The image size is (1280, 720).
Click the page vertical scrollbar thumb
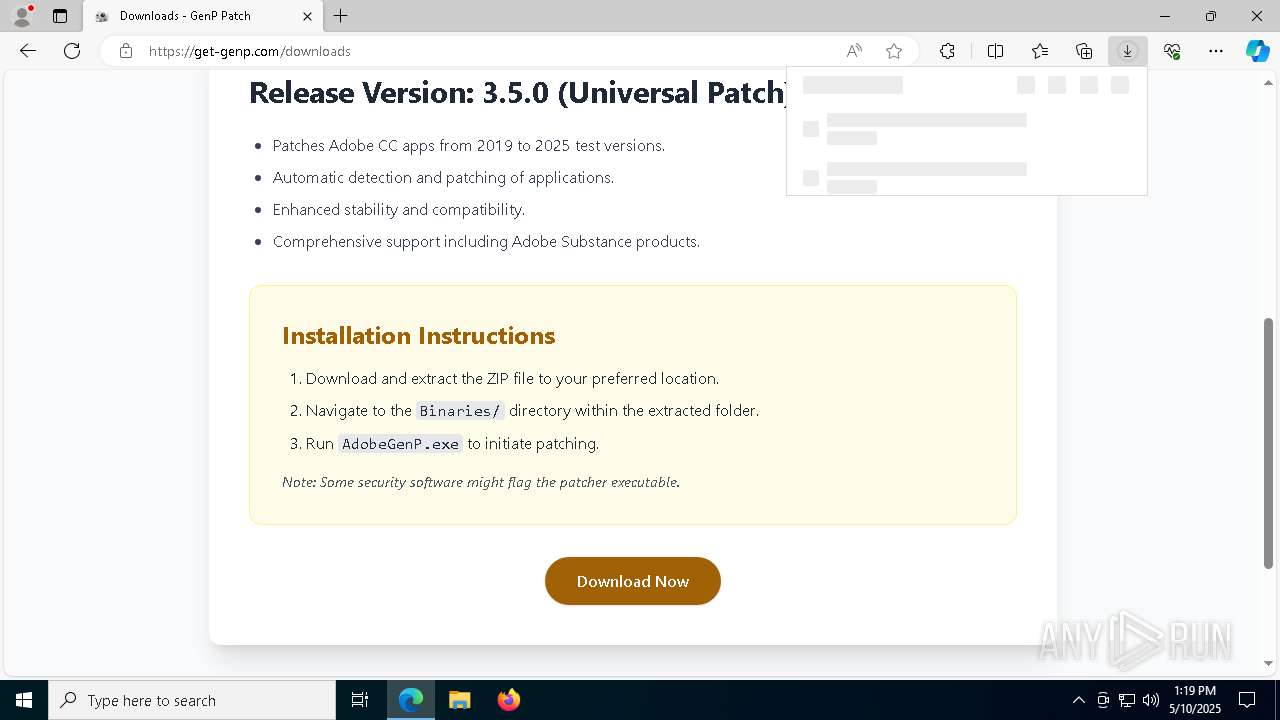(1269, 443)
